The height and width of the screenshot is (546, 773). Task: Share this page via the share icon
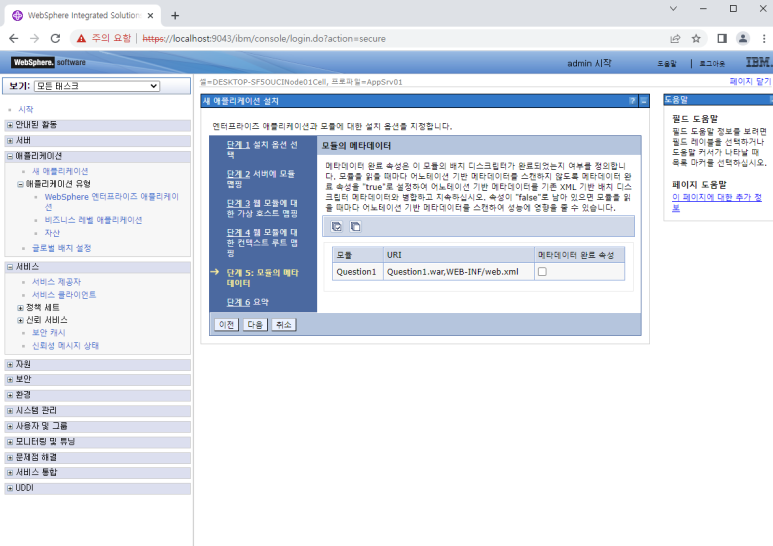coord(675,38)
